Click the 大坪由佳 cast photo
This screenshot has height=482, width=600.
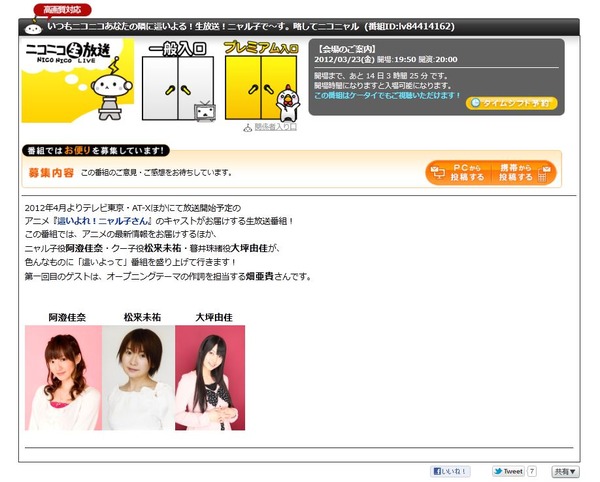(x=210, y=378)
